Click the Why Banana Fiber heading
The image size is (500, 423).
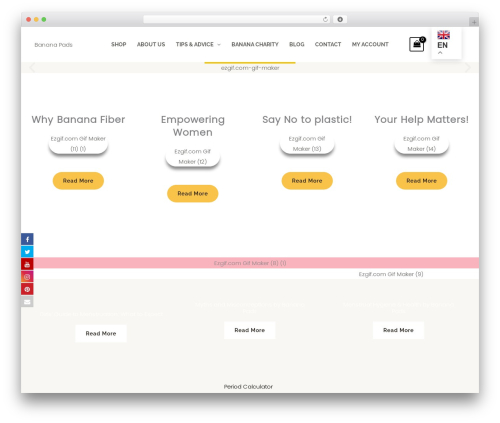coord(78,119)
